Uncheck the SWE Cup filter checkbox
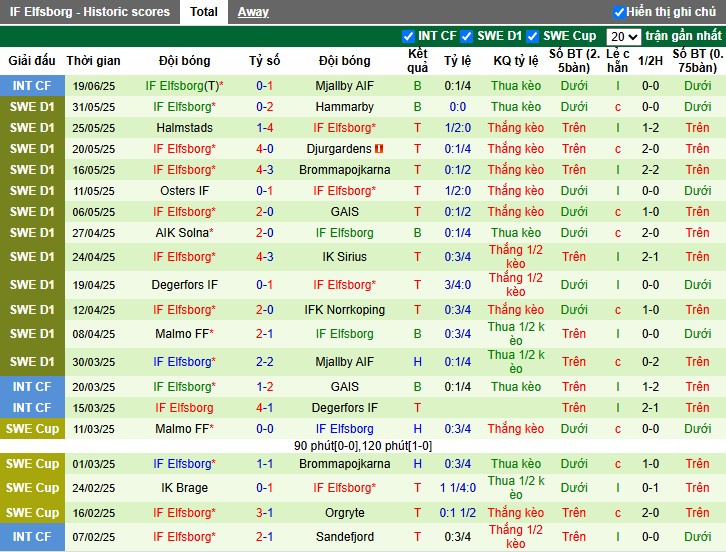The height and width of the screenshot is (552, 726). click(x=532, y=36)
